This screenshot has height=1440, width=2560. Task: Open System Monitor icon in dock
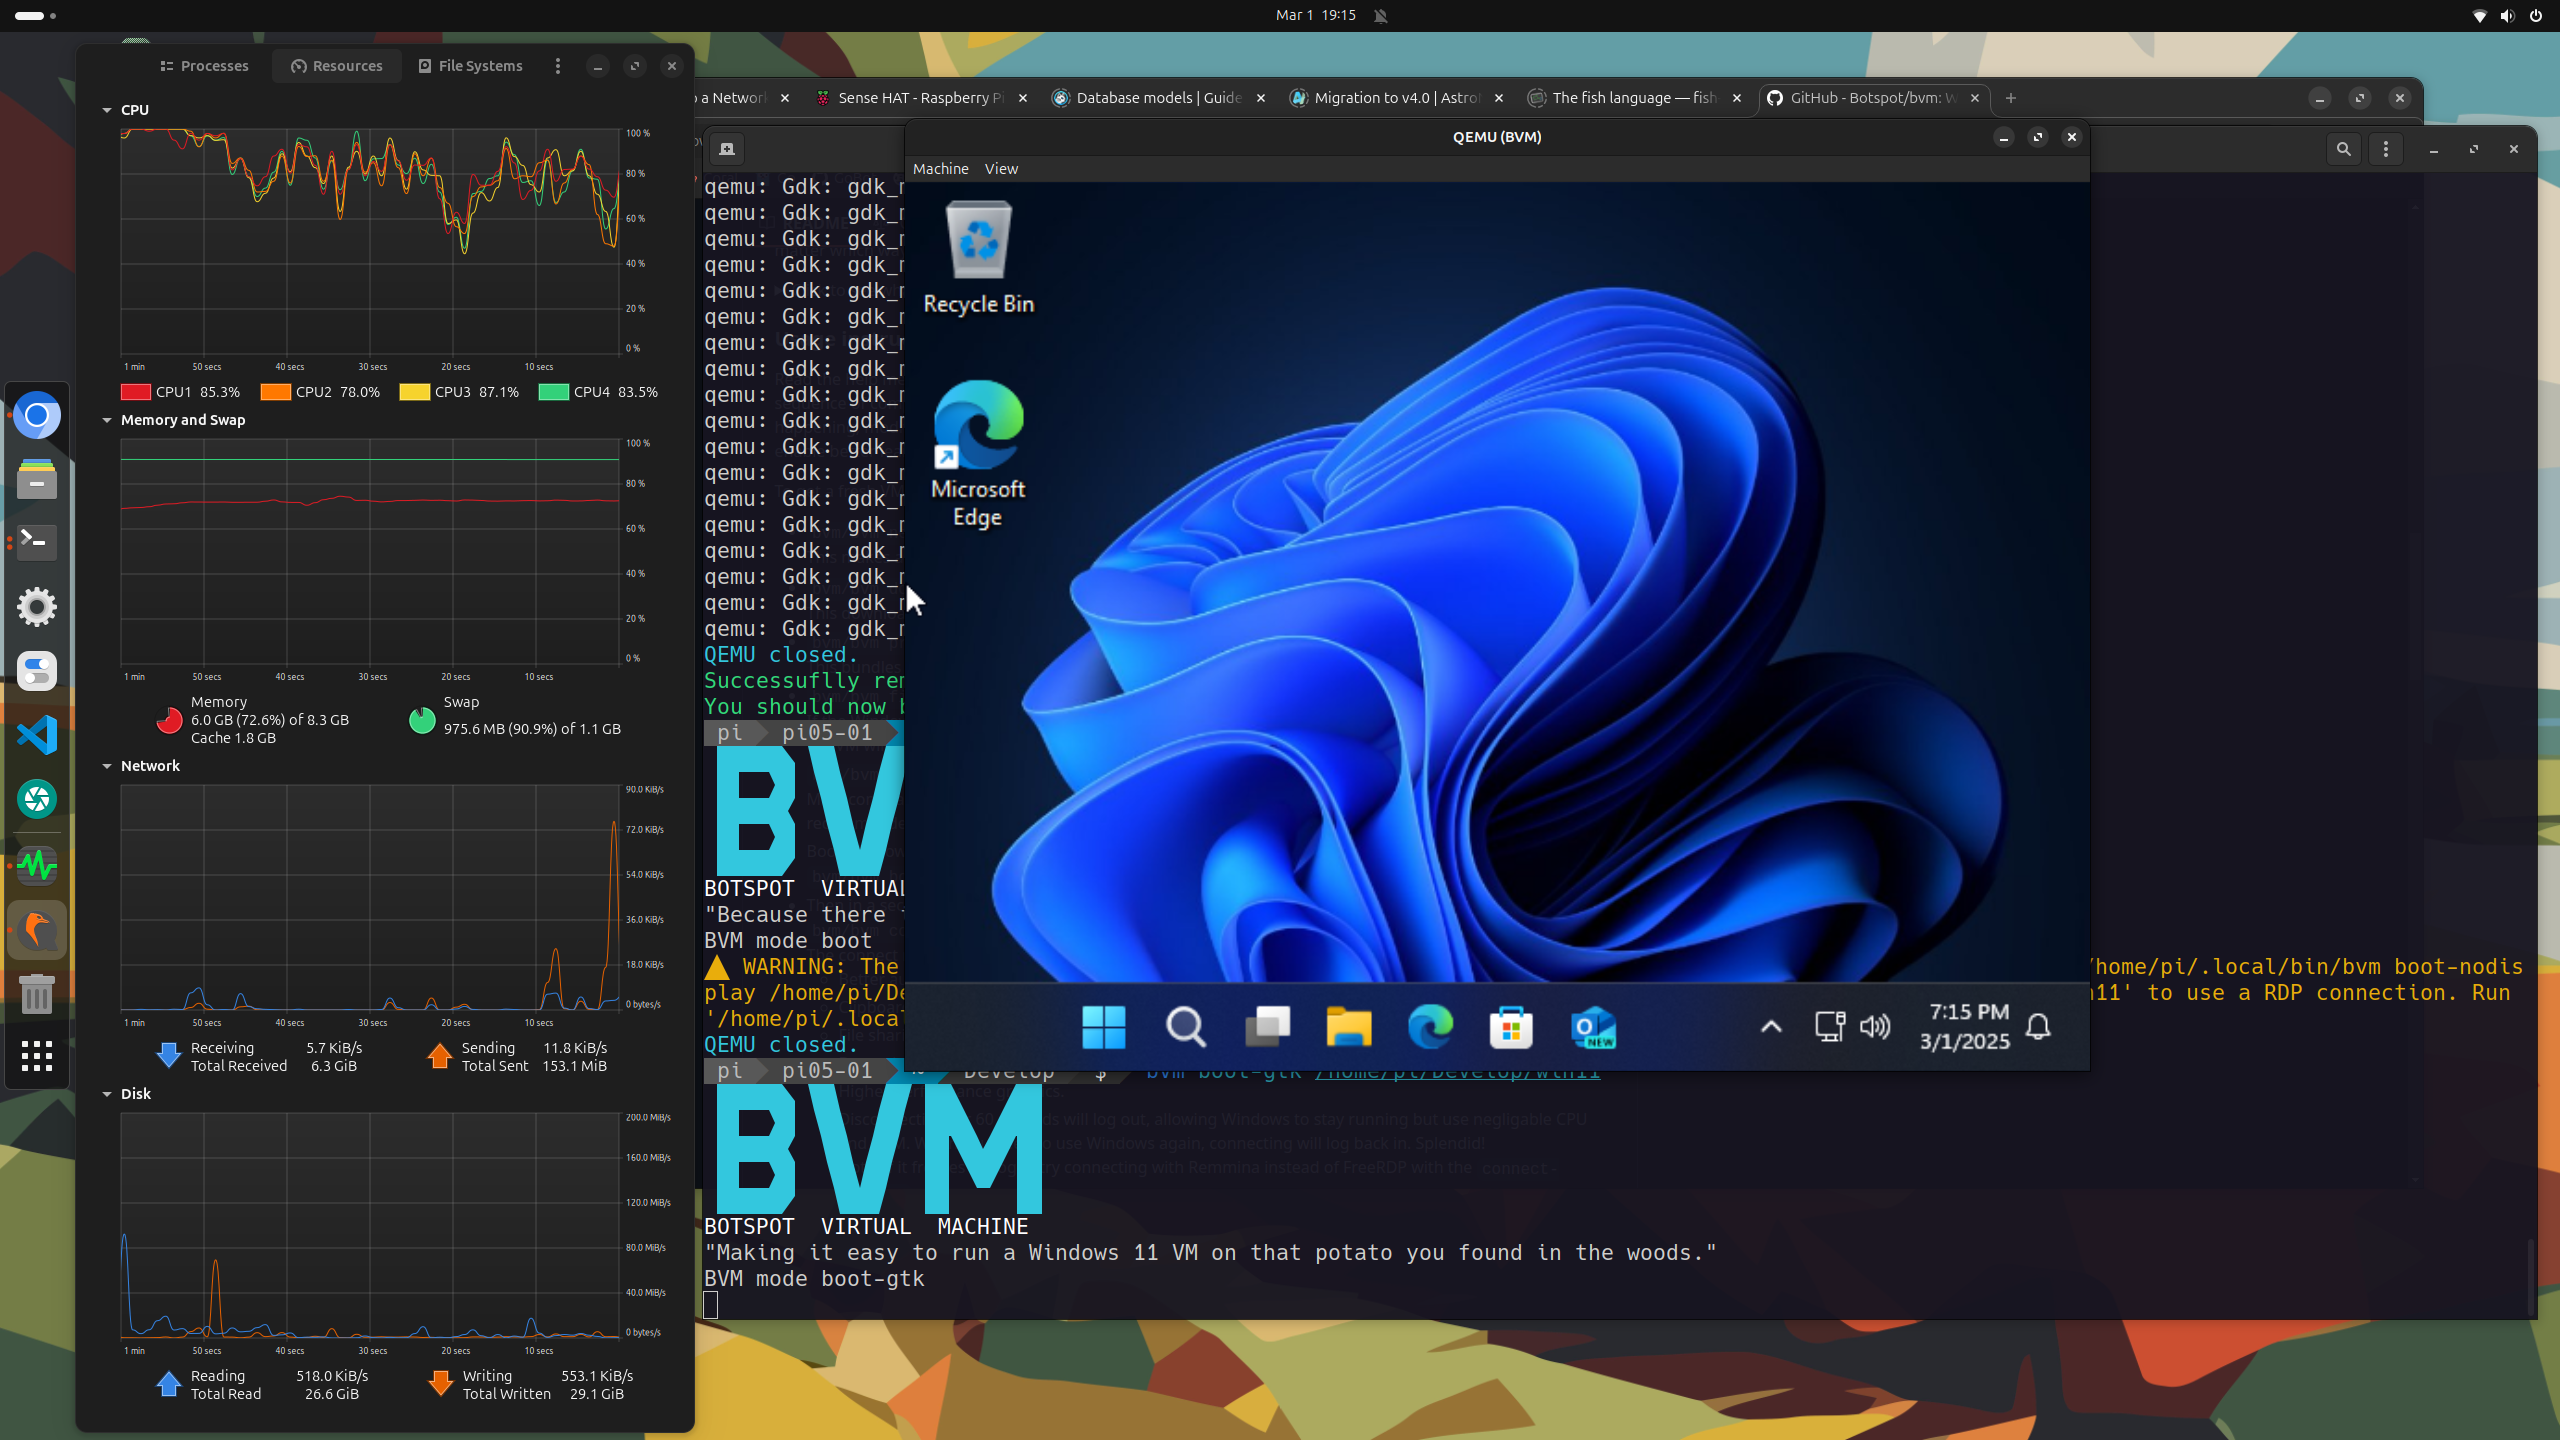37,865
